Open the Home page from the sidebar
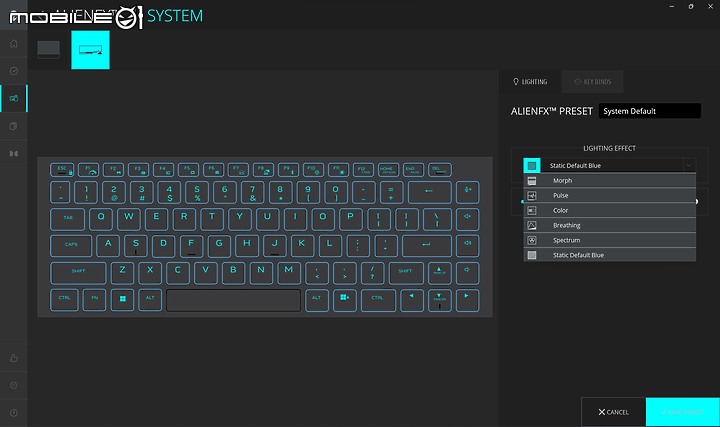 coord(14,44)
